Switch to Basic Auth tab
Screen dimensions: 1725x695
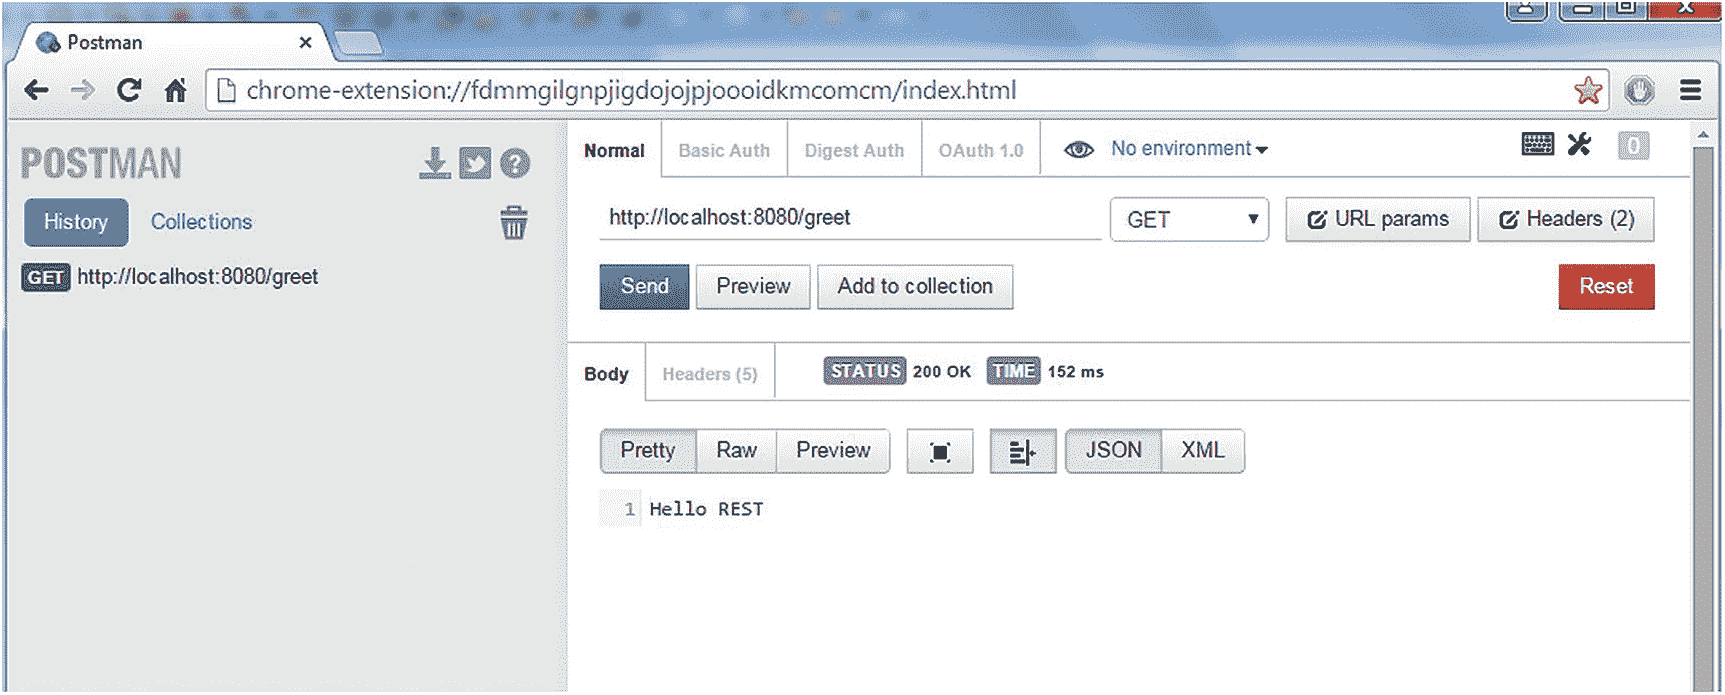[724, 151]
